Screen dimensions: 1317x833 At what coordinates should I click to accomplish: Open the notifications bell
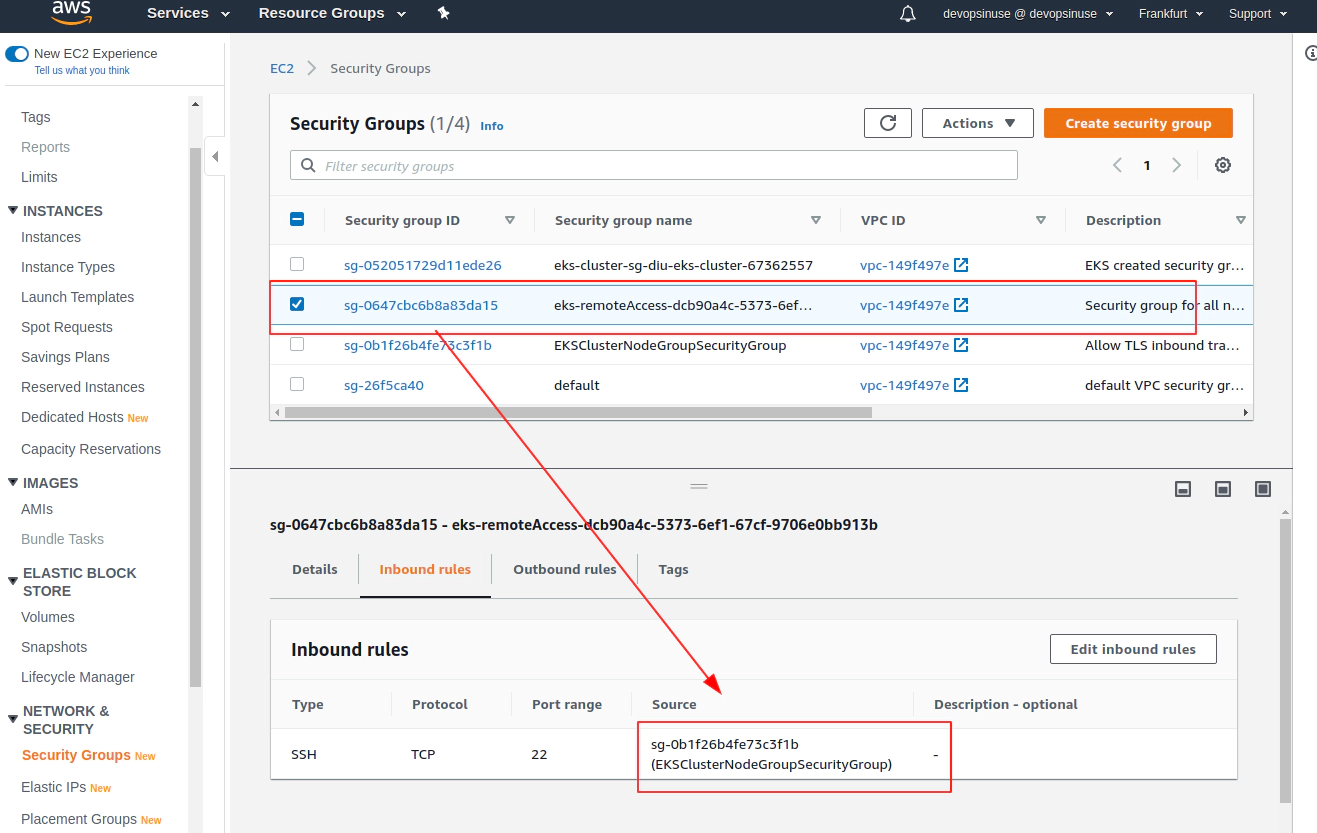click(x=908, y=13)
